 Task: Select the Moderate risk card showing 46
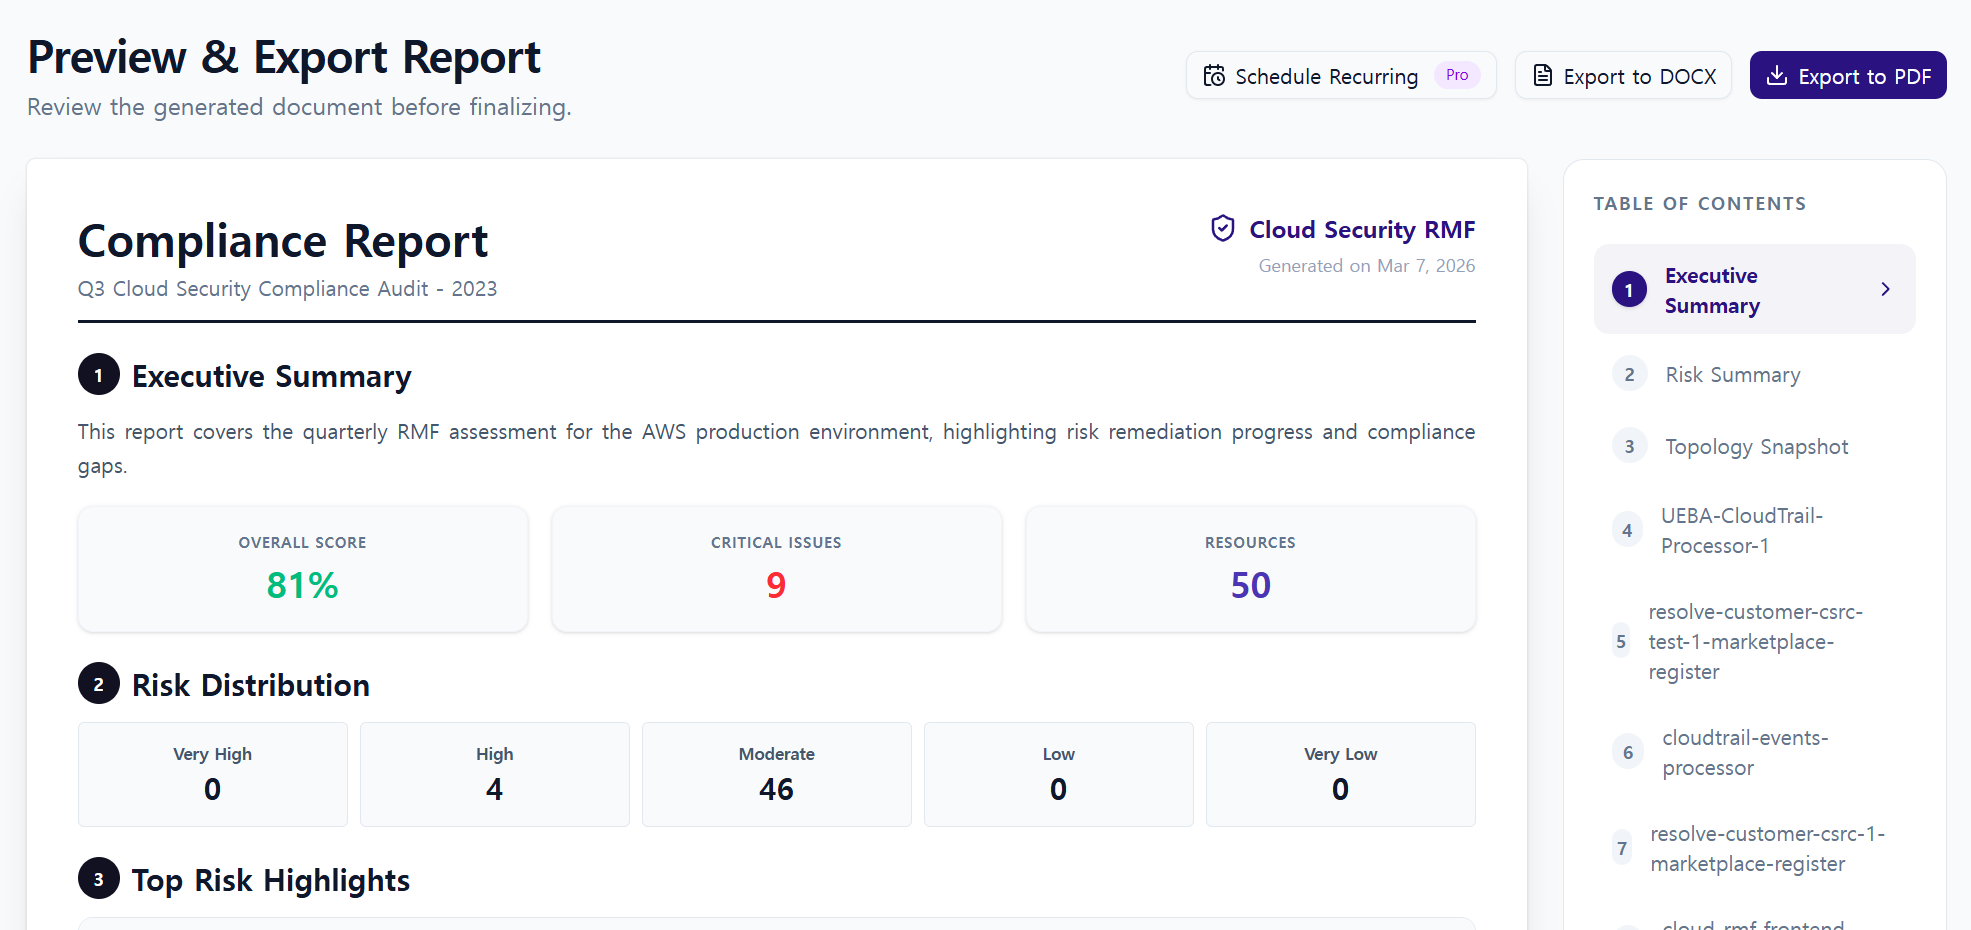777,774
